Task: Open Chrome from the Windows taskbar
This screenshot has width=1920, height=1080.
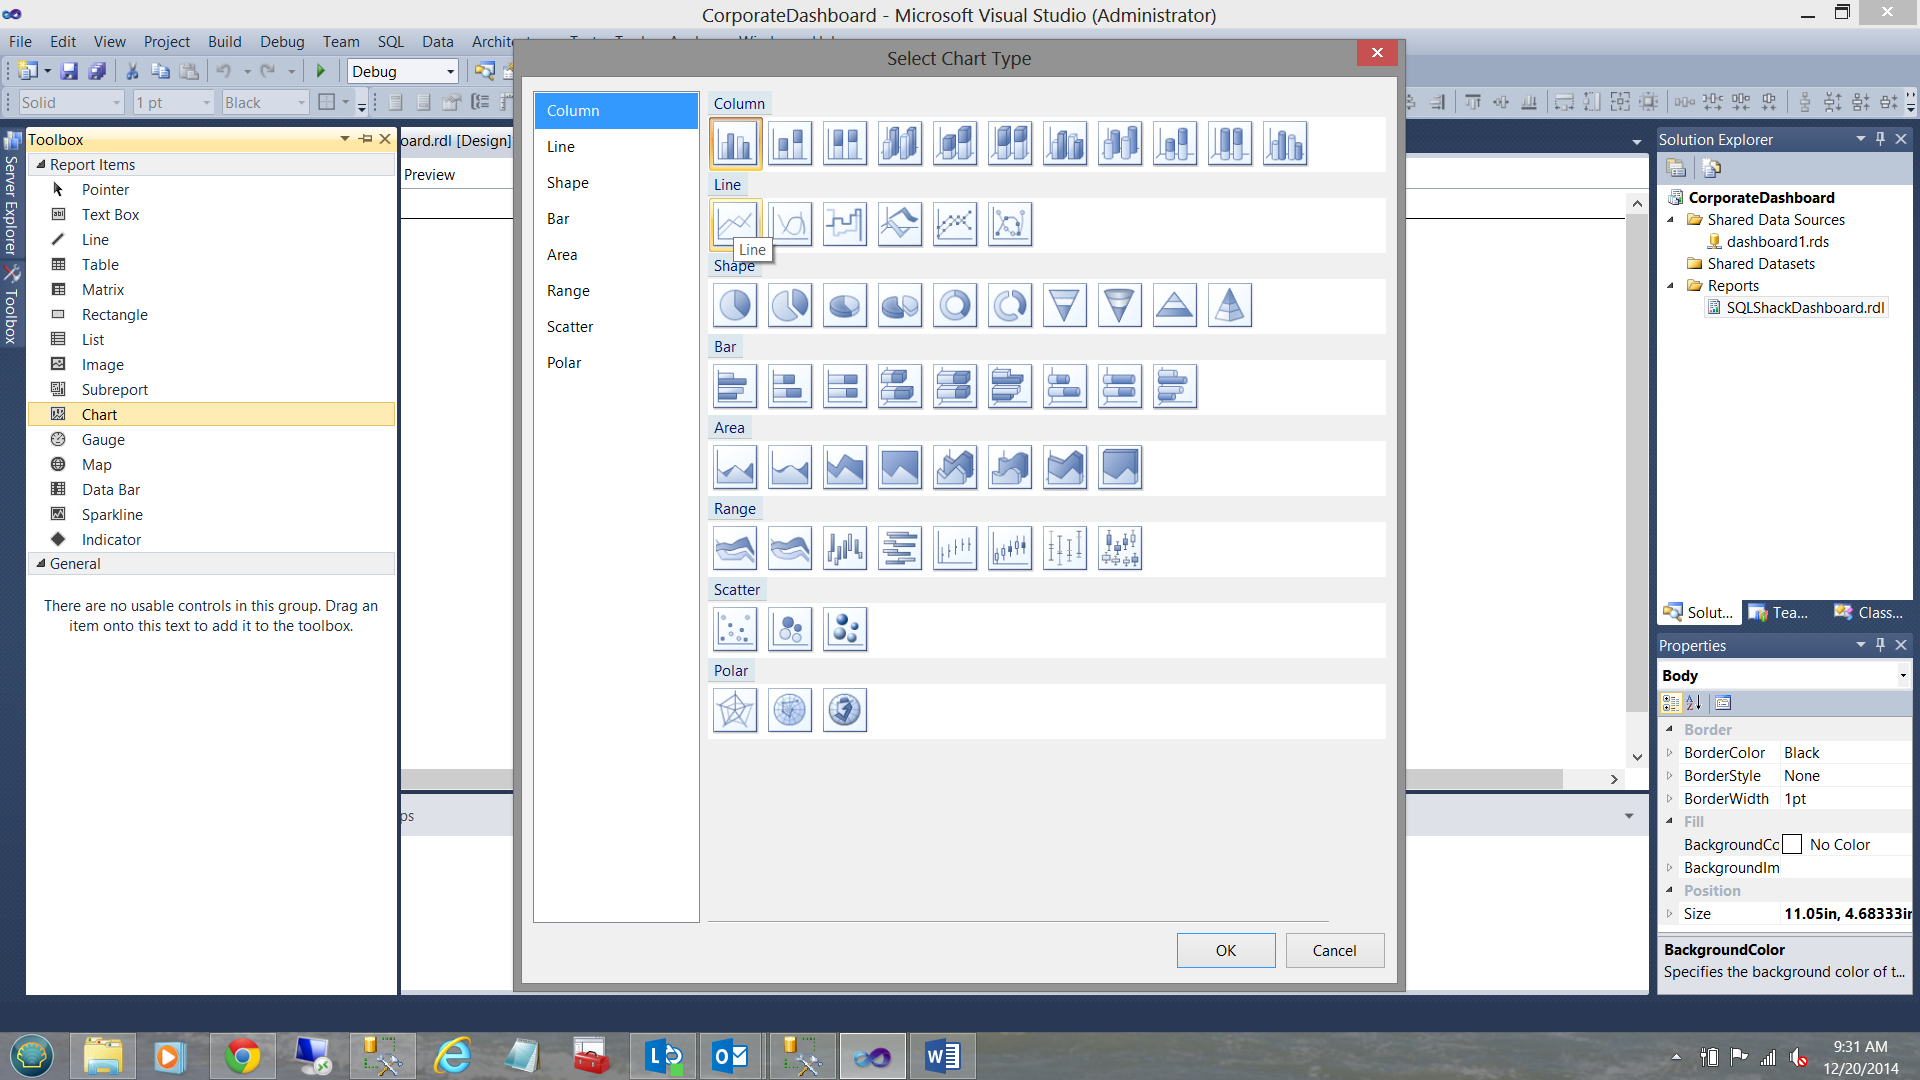Action: [x=242, y=1056]
